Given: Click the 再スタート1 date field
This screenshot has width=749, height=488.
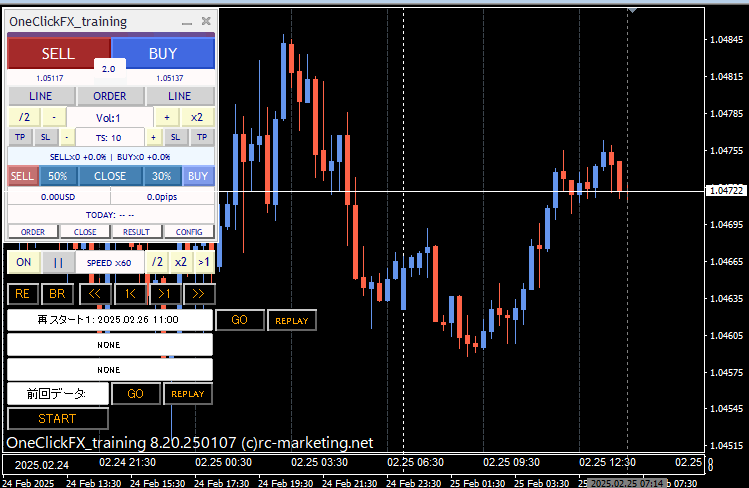Looking at the screenshot, I should 109,320.
